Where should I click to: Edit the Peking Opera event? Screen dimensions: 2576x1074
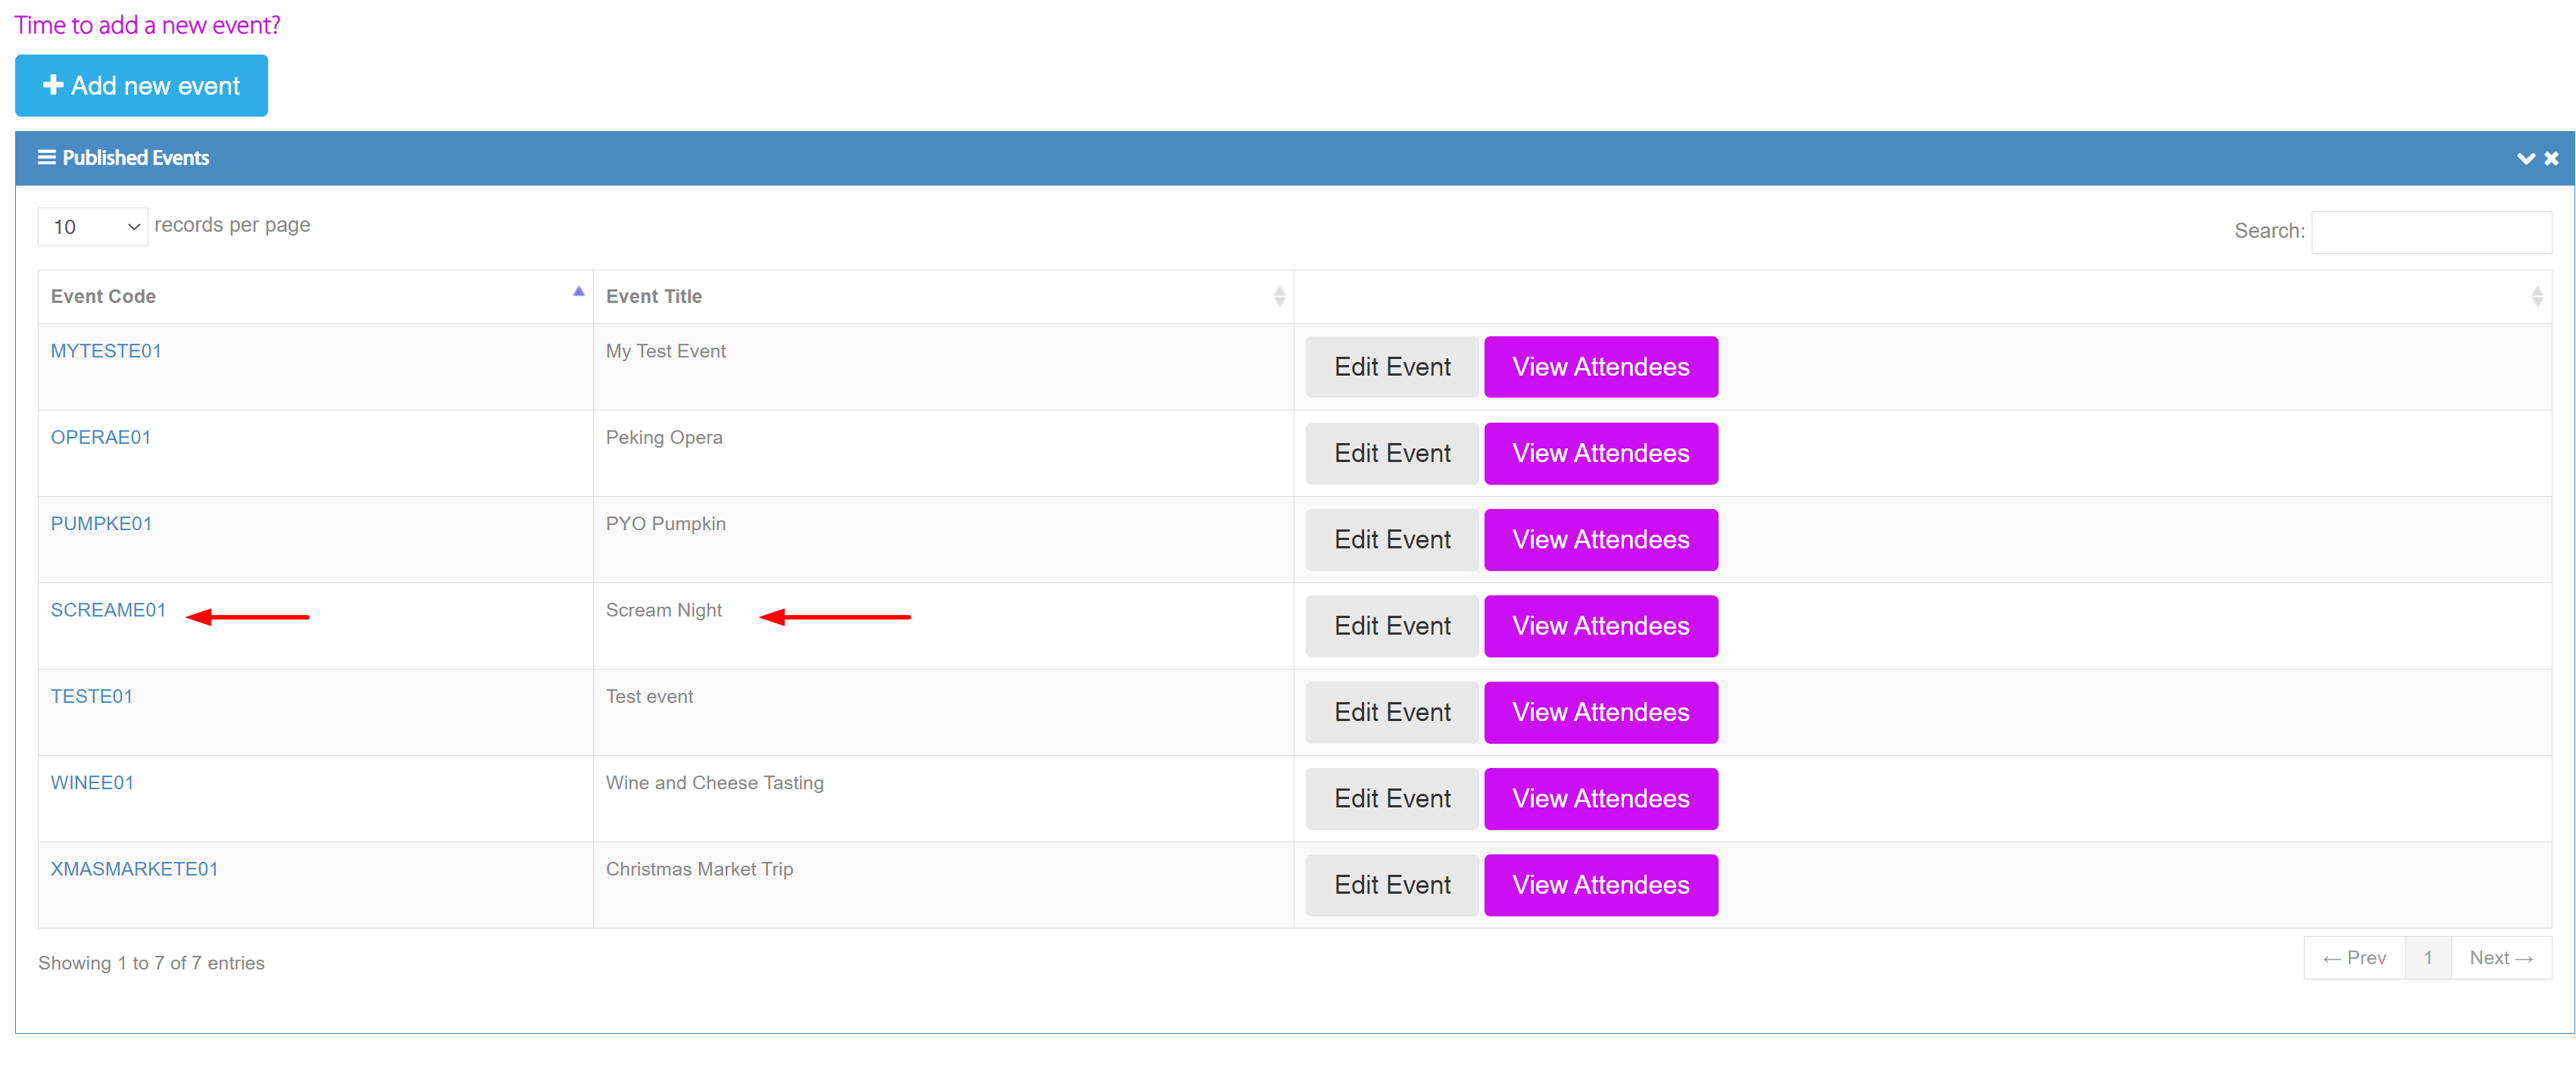(1391, 453)
